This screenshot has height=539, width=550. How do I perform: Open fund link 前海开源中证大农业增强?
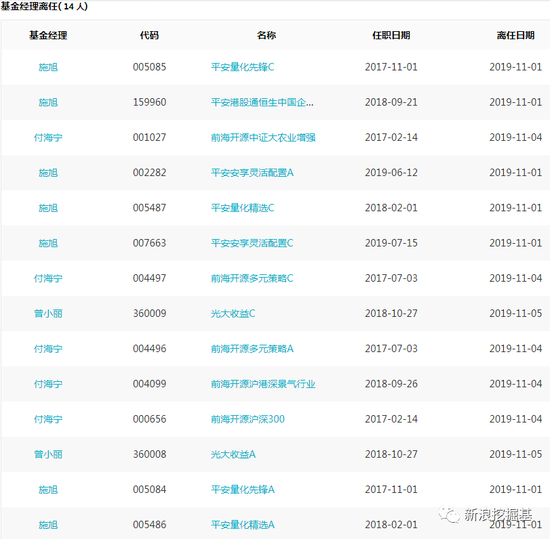coord(263,137)
